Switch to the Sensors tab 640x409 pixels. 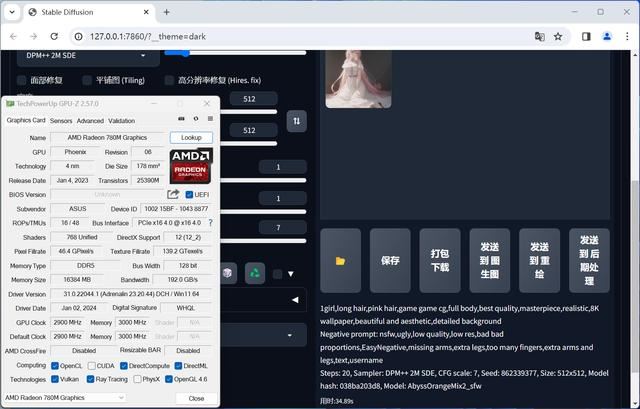point(61,120)
